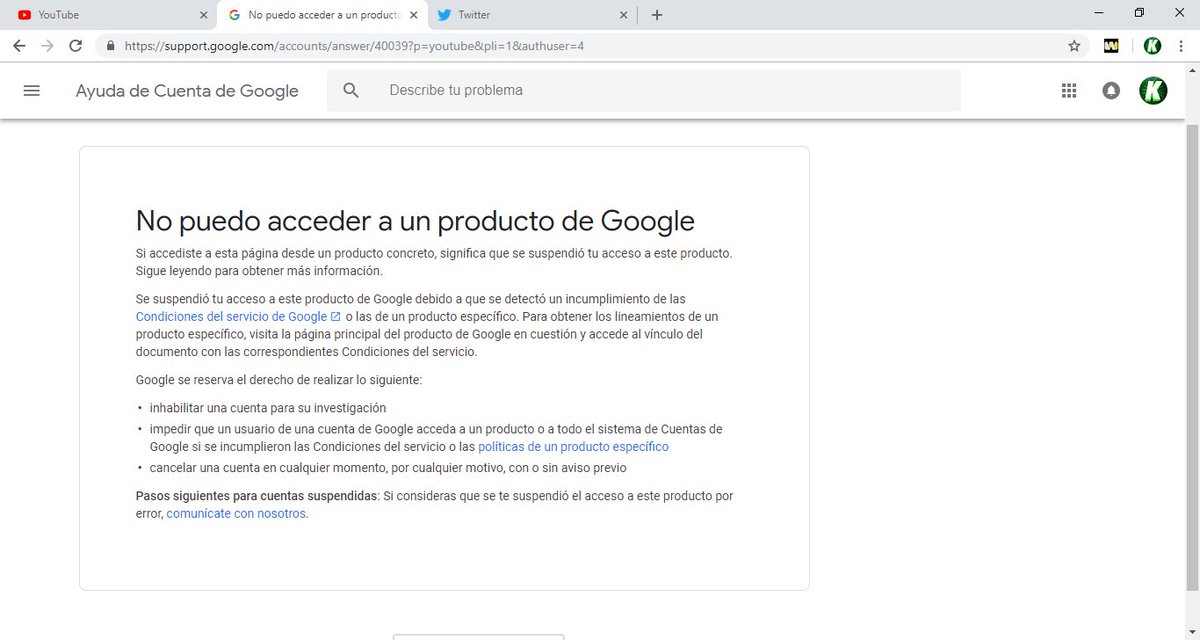
Task: Open the Google apps grid
Action: pyautogui.click(x=1069, y=90)
